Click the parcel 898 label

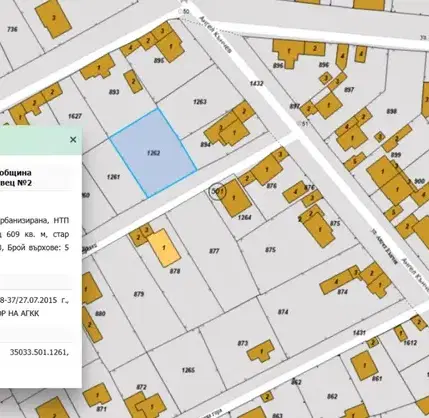391,111
